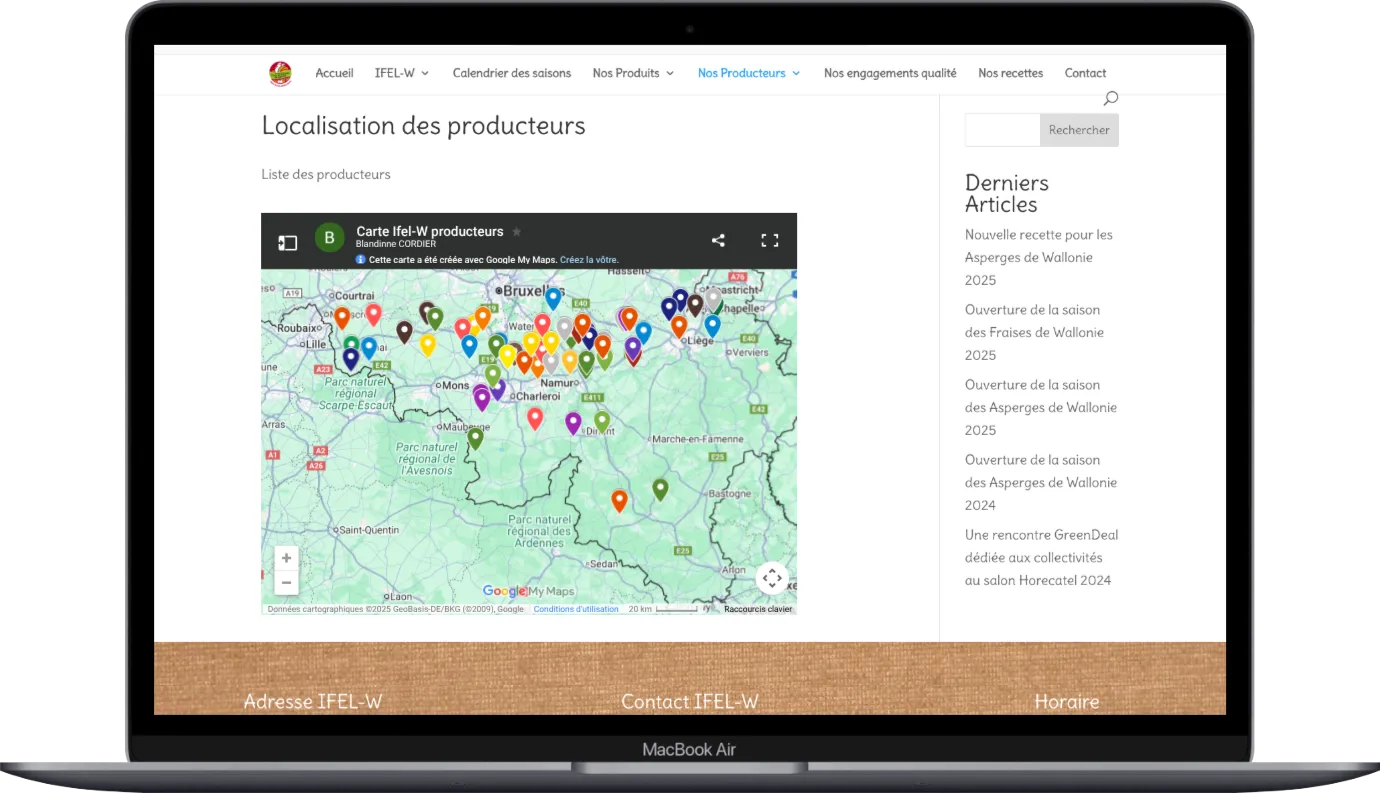1380x793 pixels.
Task: Select the light green pin at Dinant
Action: click(x=602, y=421)
